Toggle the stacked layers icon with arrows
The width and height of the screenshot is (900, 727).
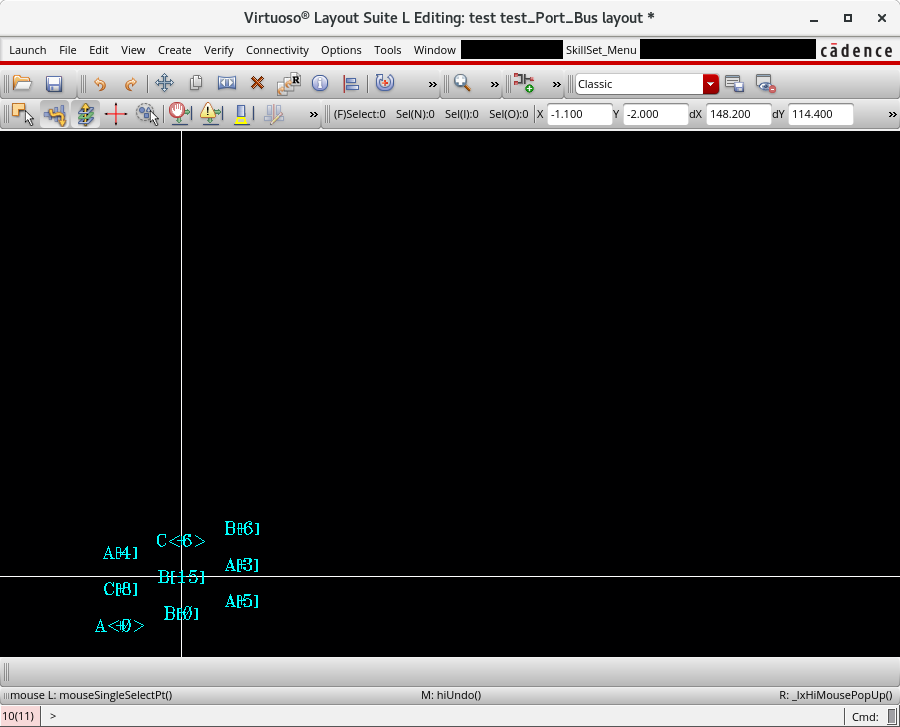[x=85, y=114]
